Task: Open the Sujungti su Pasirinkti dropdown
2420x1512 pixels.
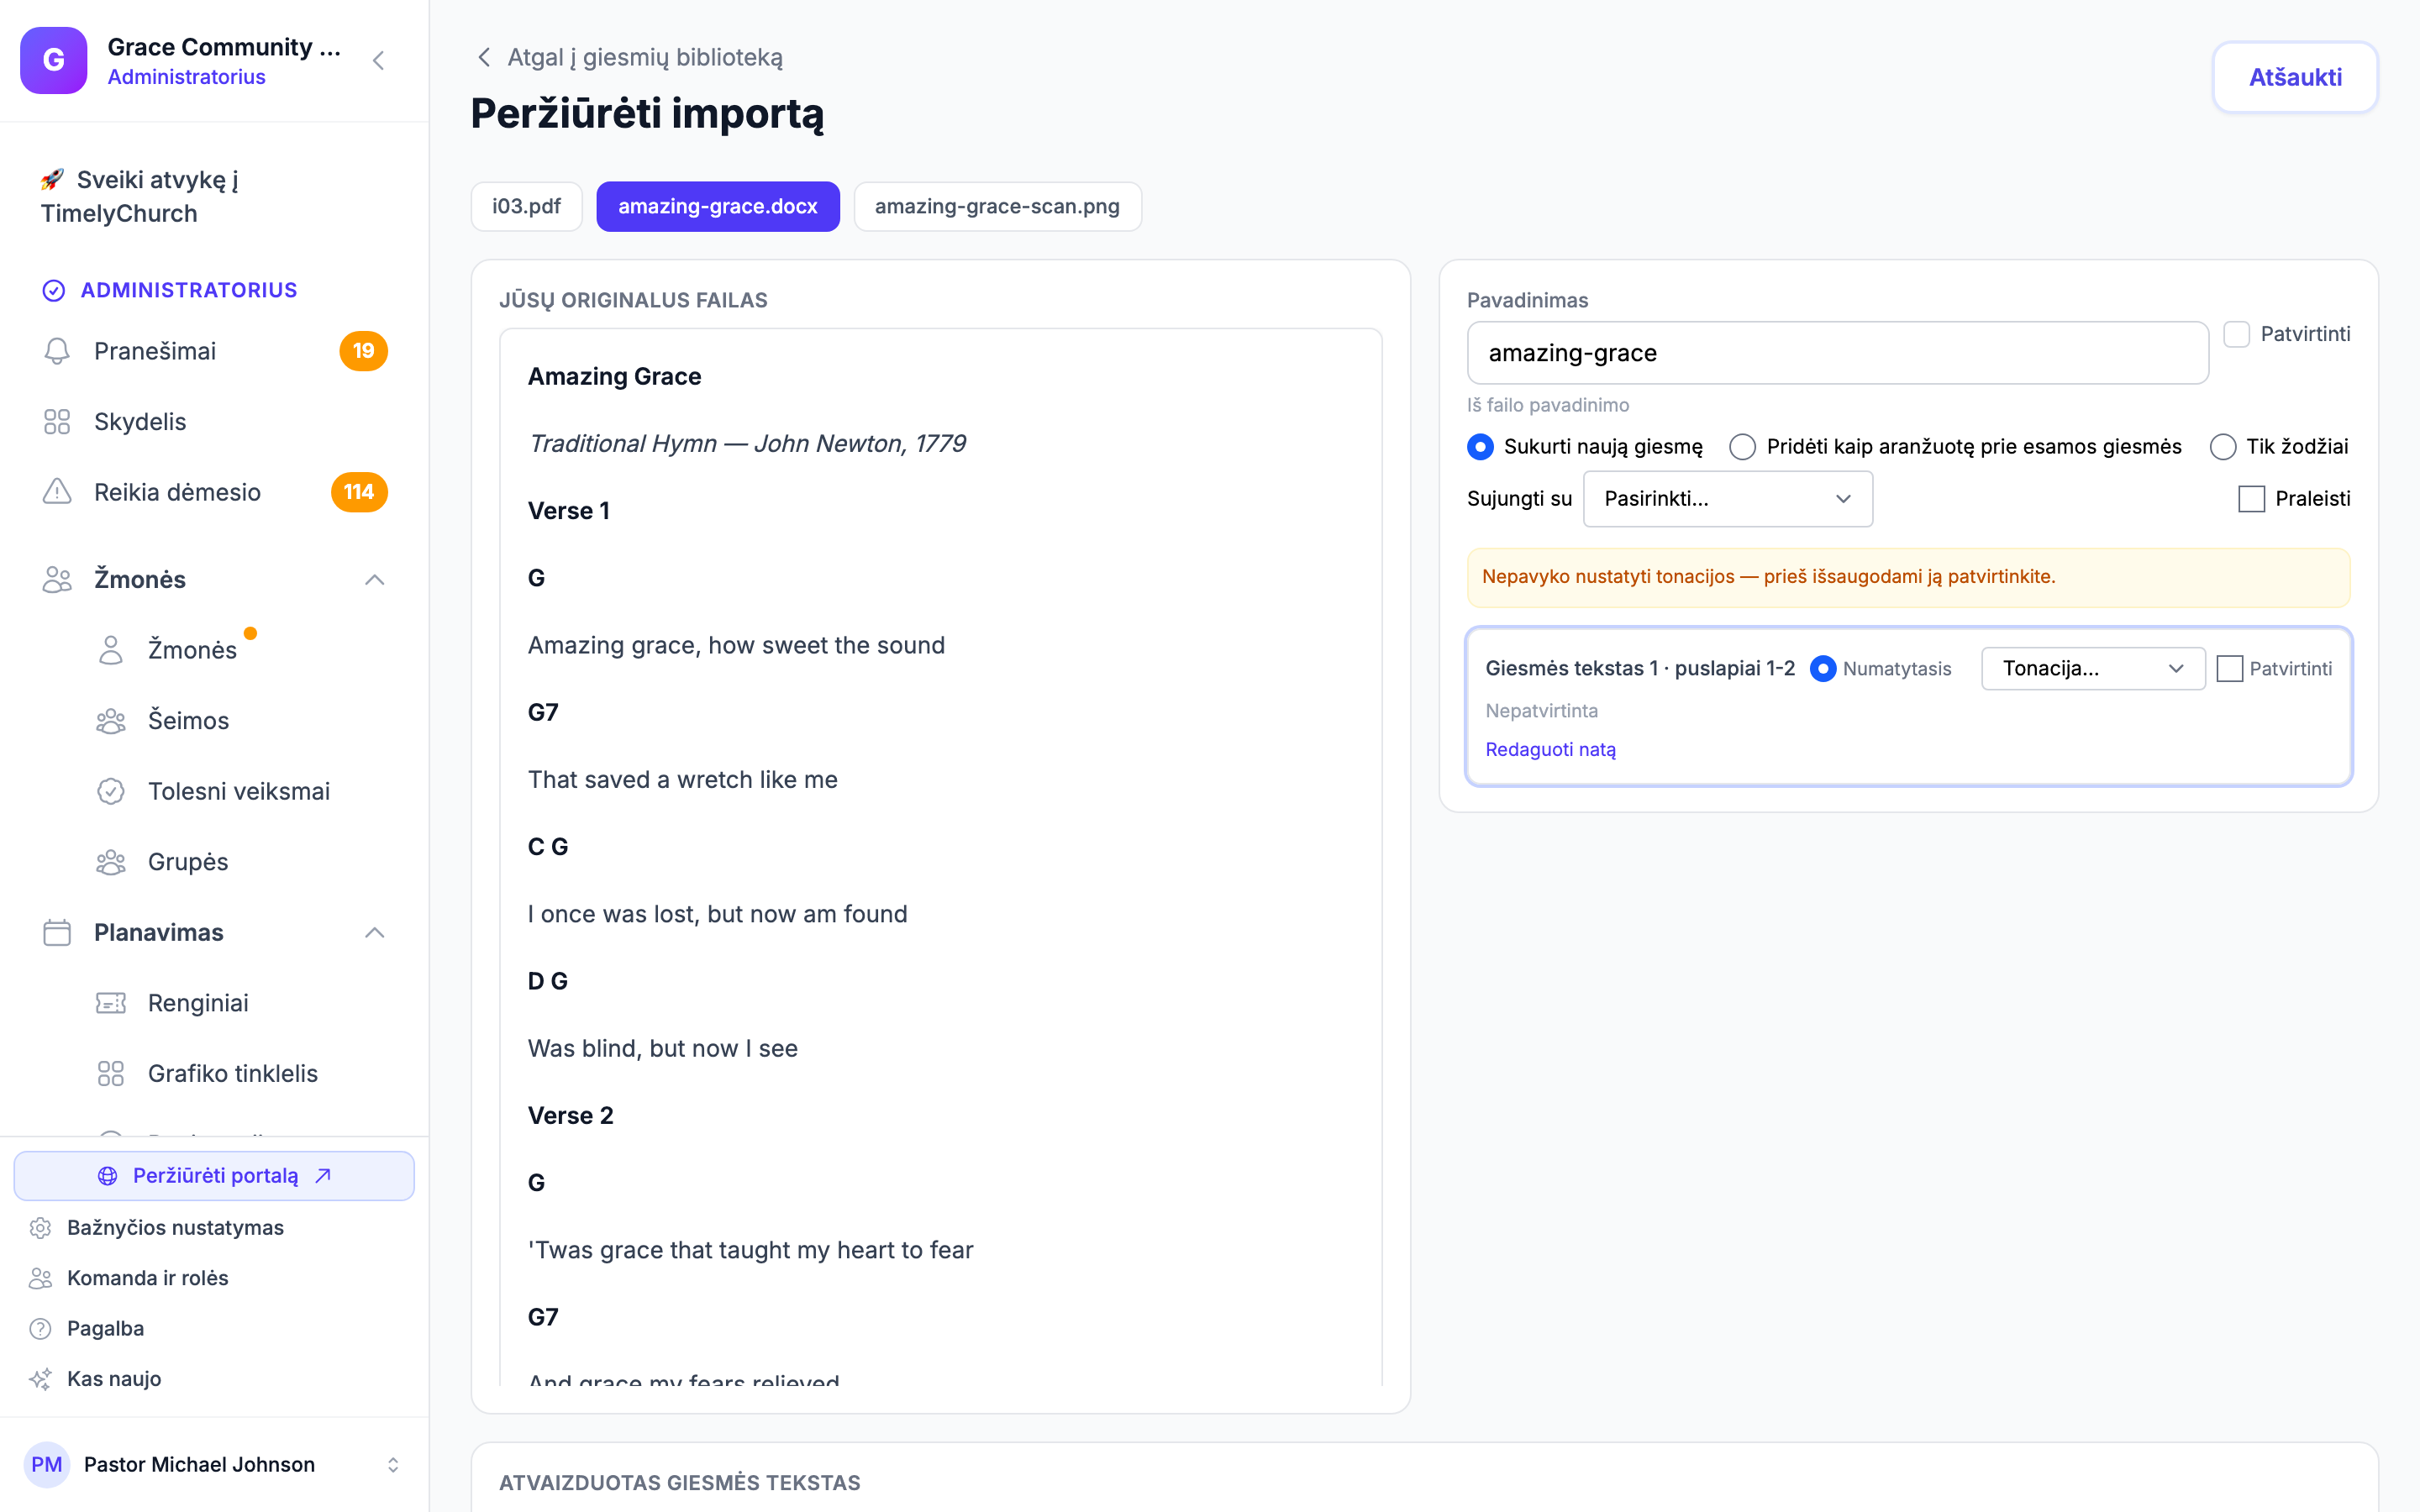Action: [x=1728, y=499]
